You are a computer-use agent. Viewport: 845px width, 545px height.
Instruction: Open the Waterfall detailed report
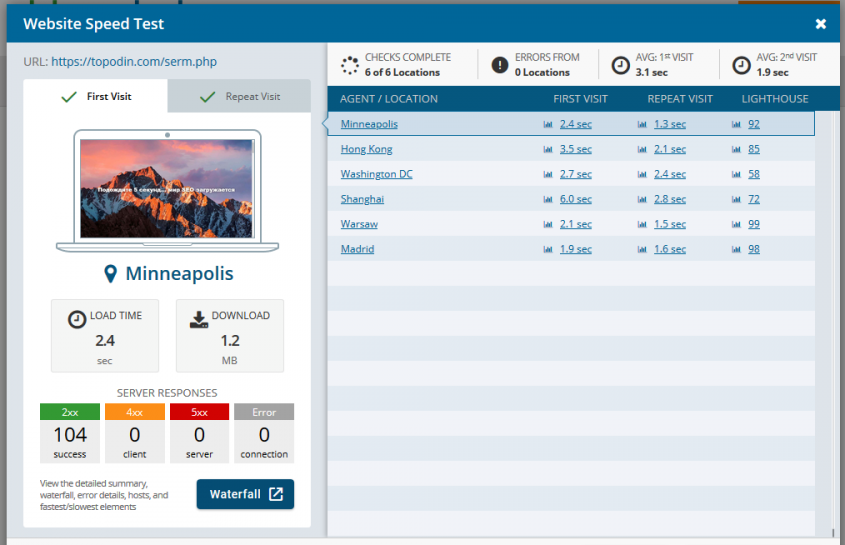245,494
